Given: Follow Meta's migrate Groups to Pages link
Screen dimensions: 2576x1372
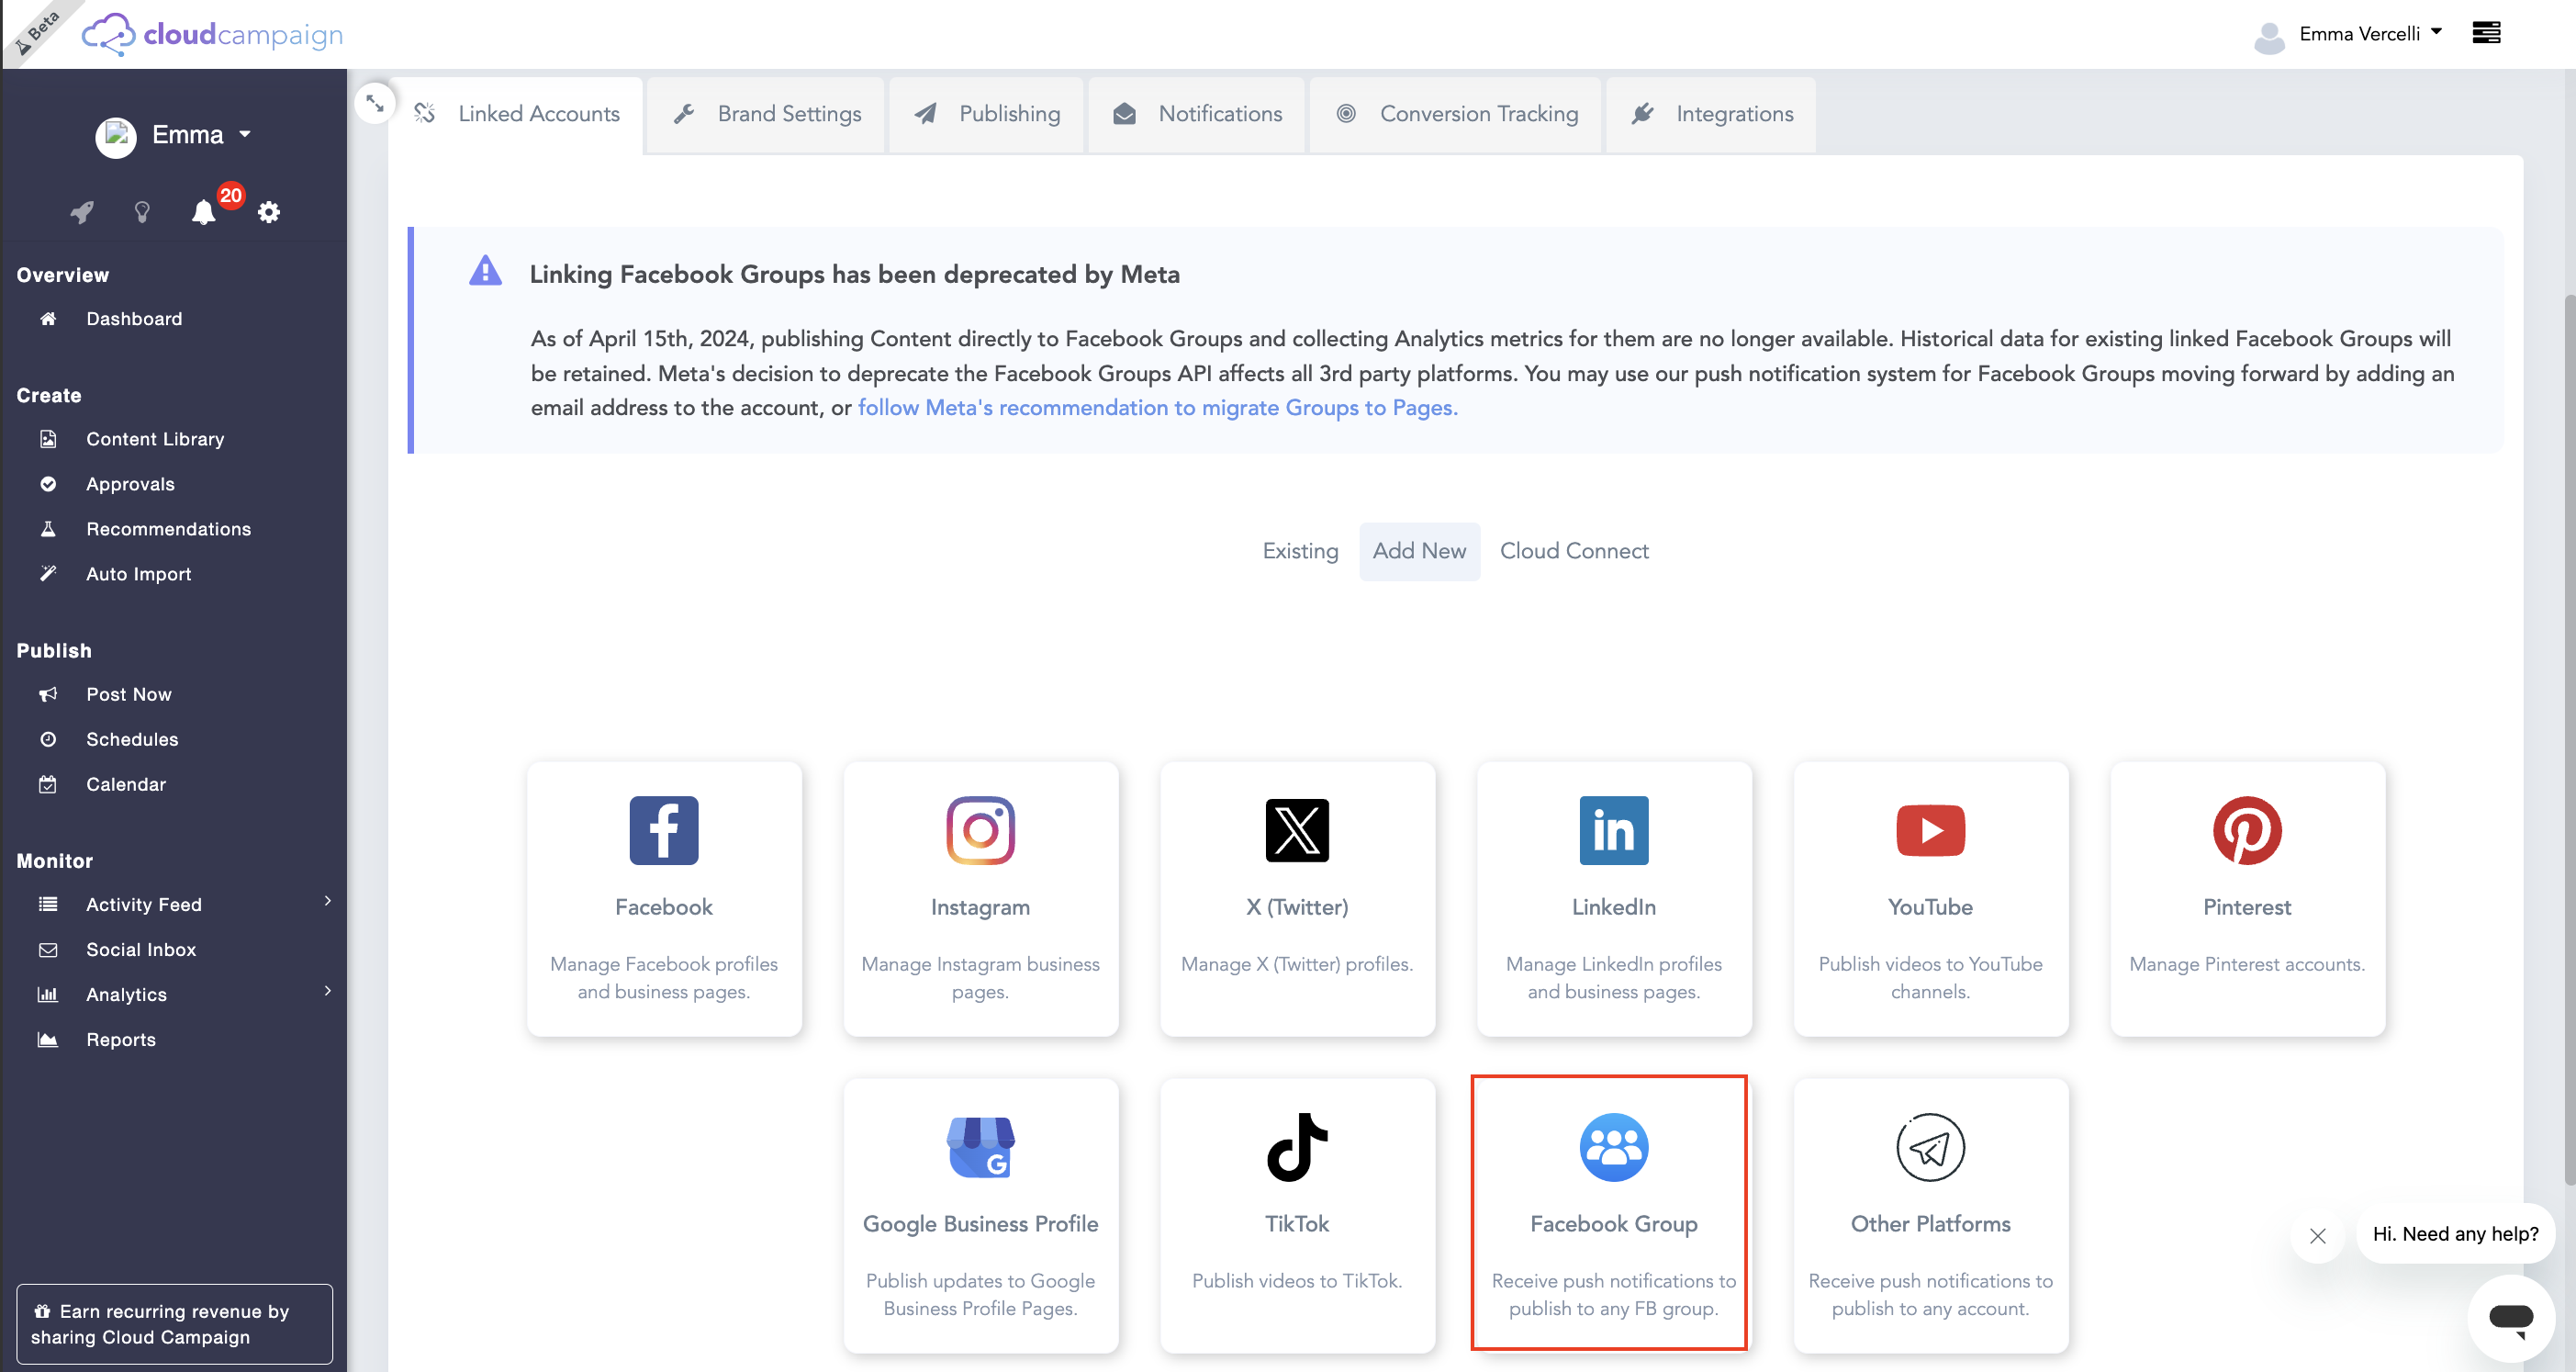Looking at the screenshot, I should click(1157, 408).
